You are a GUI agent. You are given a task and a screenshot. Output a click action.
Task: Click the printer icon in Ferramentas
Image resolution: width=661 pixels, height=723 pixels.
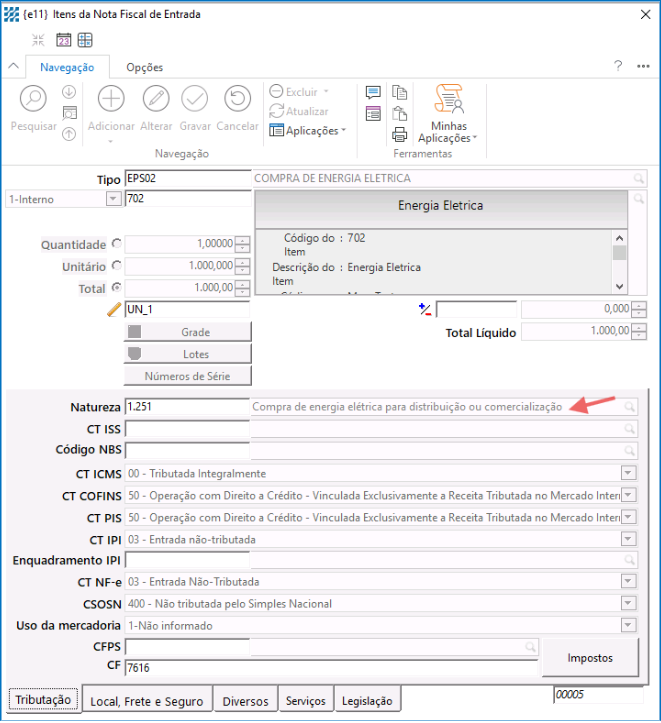tap(400, 135)
